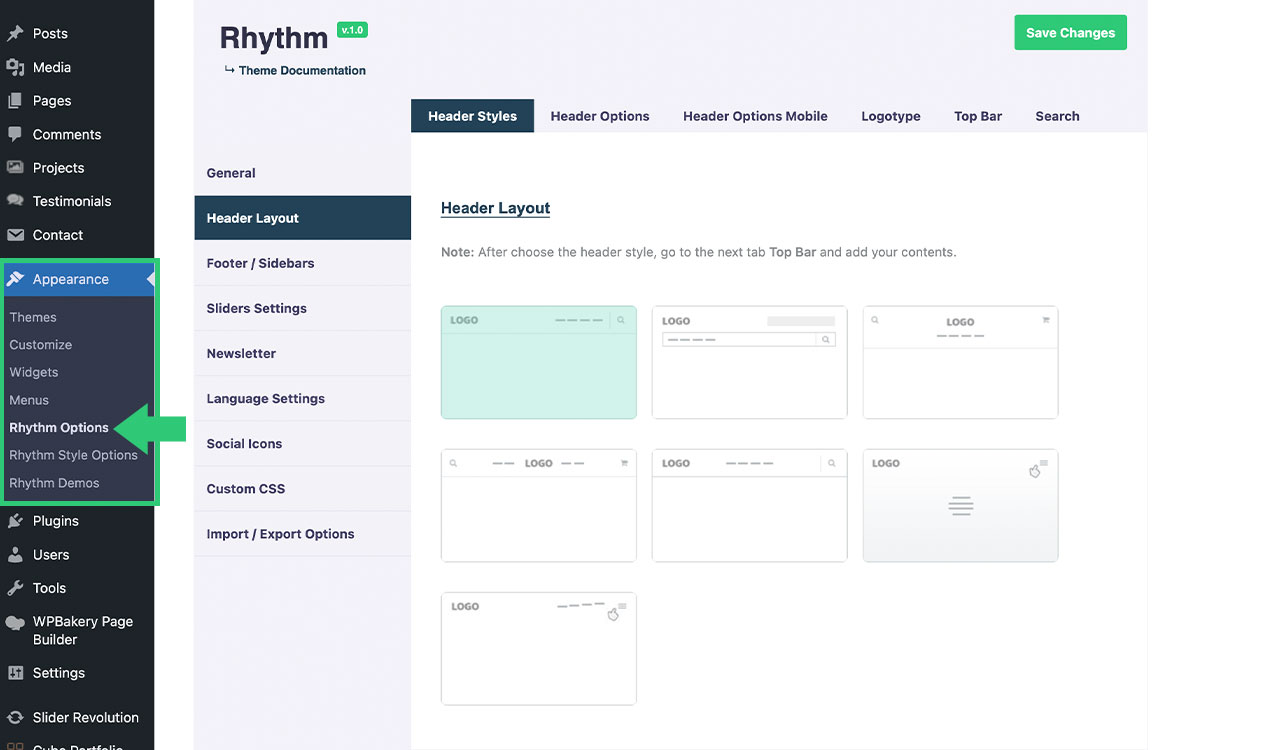The image size is (1265, 750).
Task: Open the Settings admin menu
Action: pyautogui.click(x=58, y=673)
